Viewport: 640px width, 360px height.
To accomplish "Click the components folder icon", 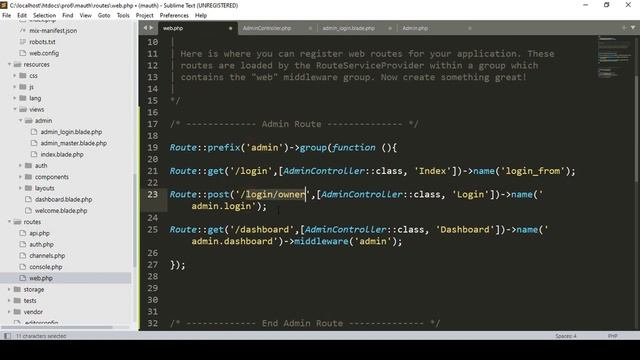I will coord(28,177).
